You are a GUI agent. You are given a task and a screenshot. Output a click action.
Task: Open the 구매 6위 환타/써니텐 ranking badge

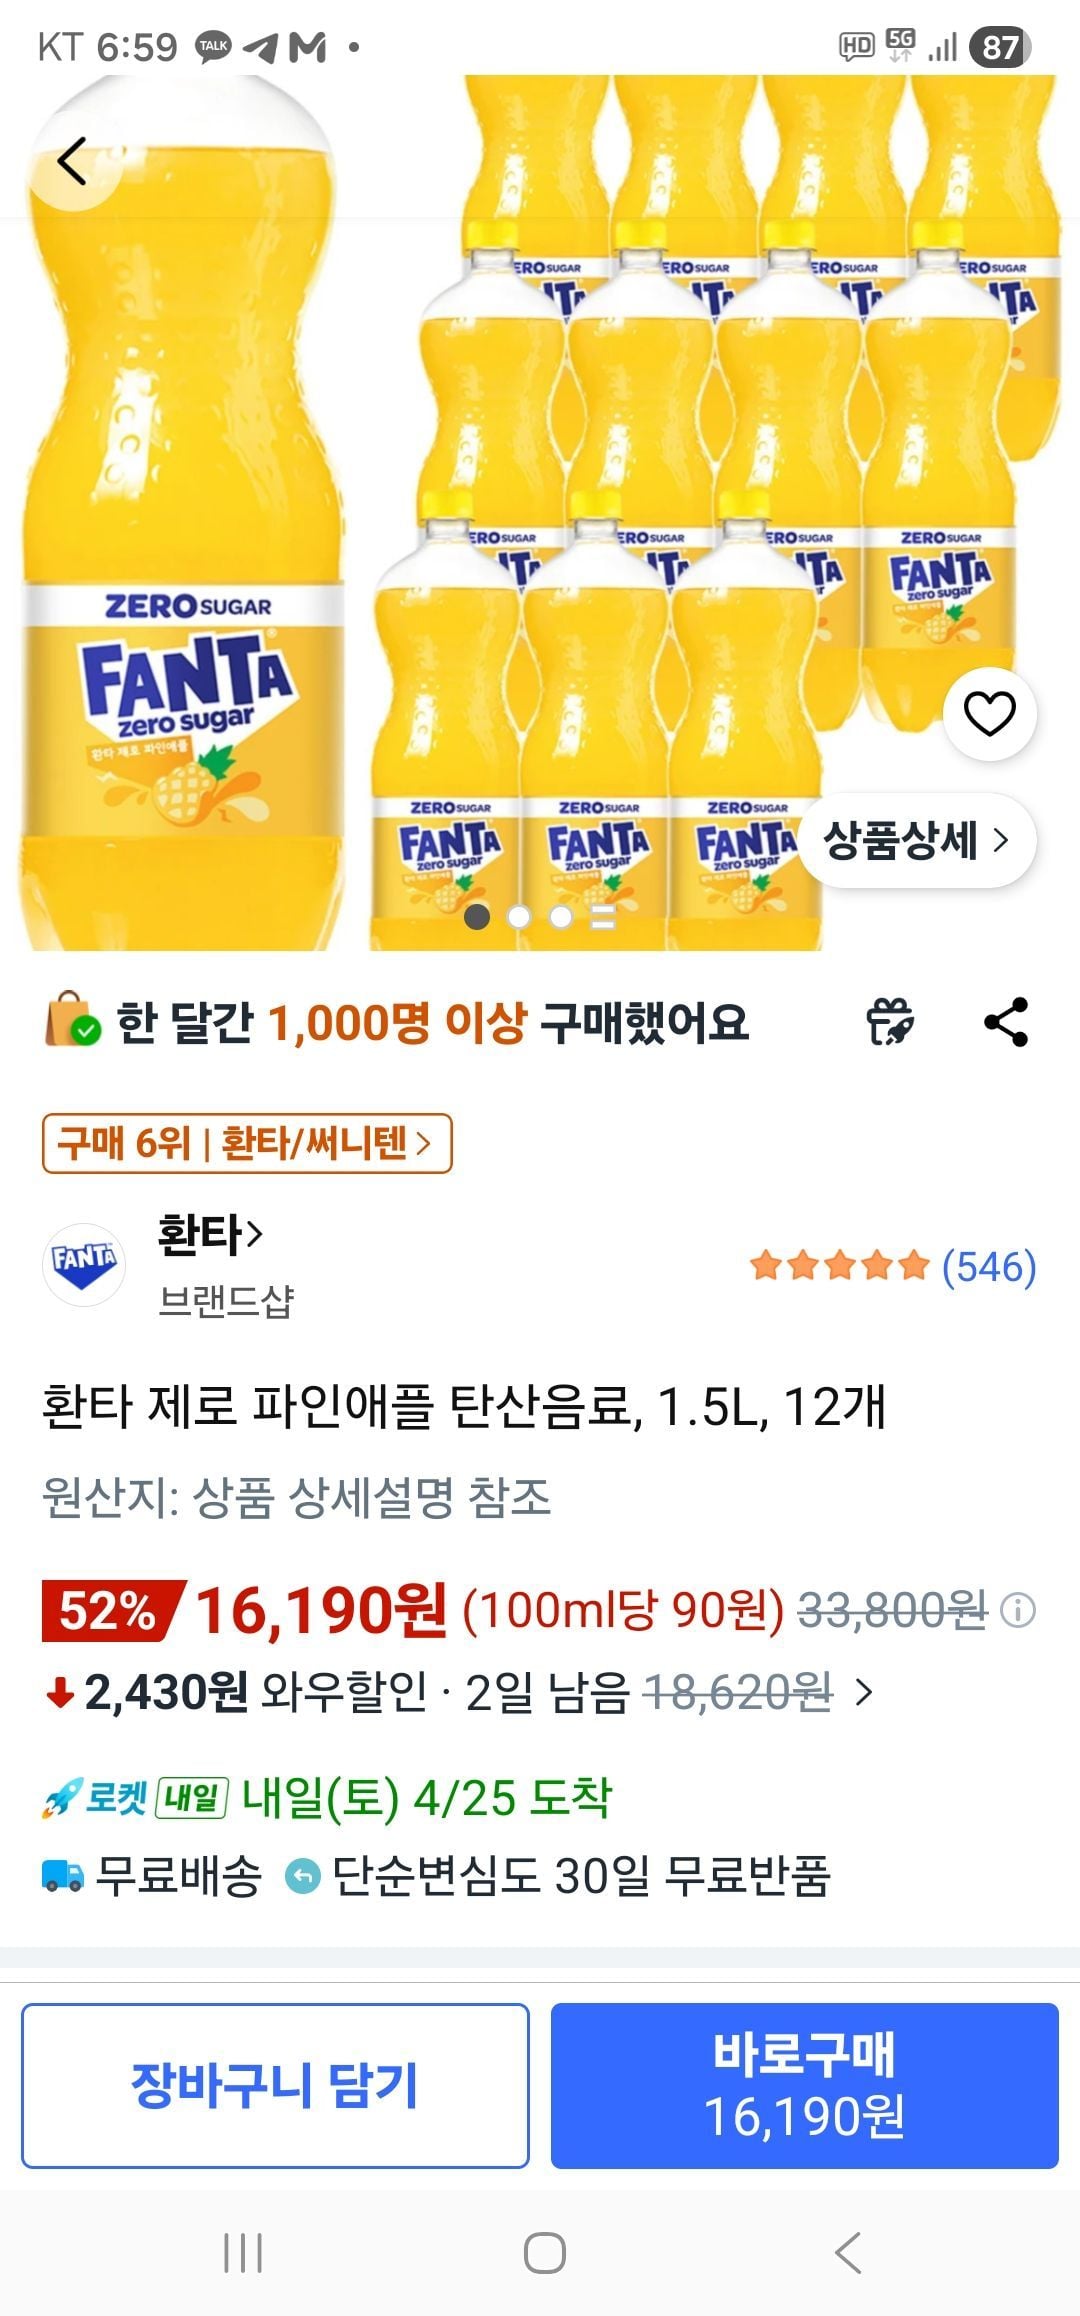247,1143
